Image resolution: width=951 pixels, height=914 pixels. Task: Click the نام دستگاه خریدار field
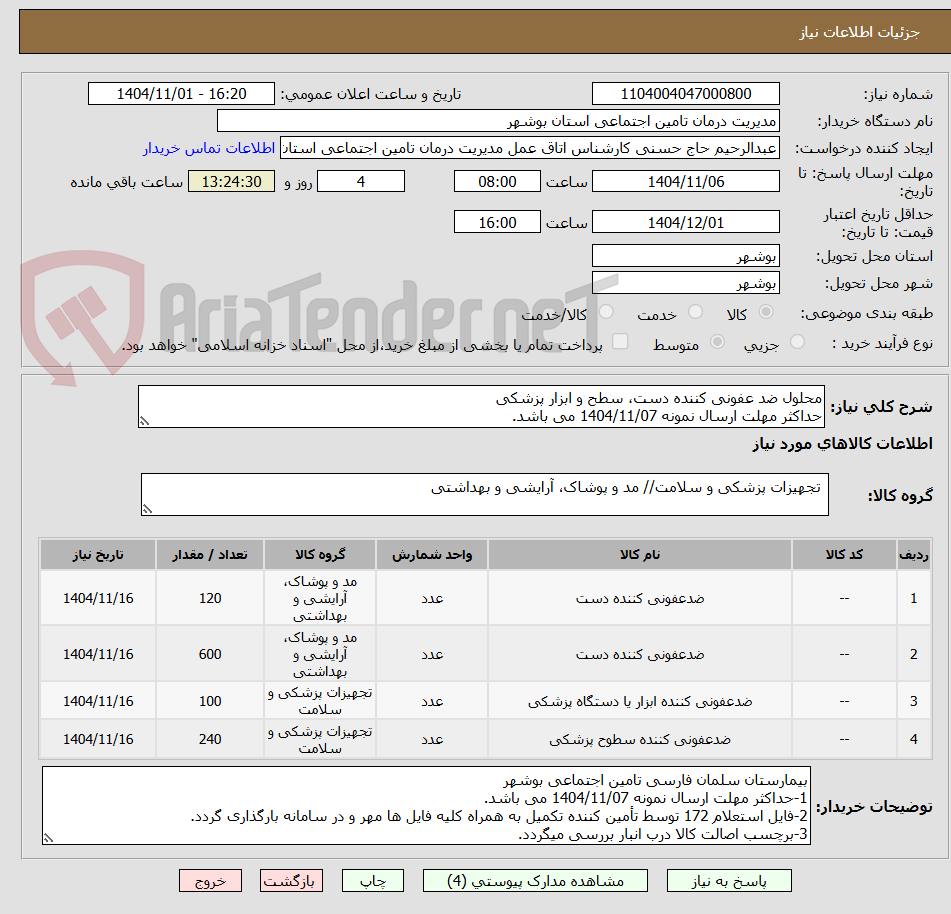click(x=498, y=121)
